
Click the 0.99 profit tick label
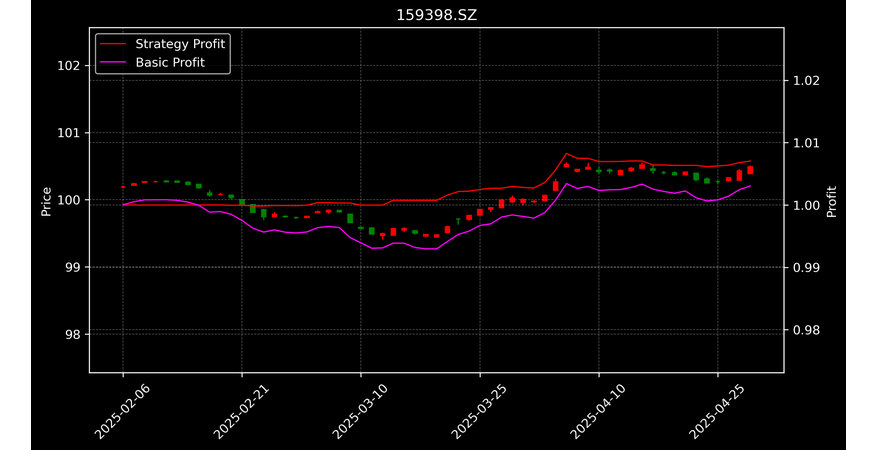tap(806, 268)
